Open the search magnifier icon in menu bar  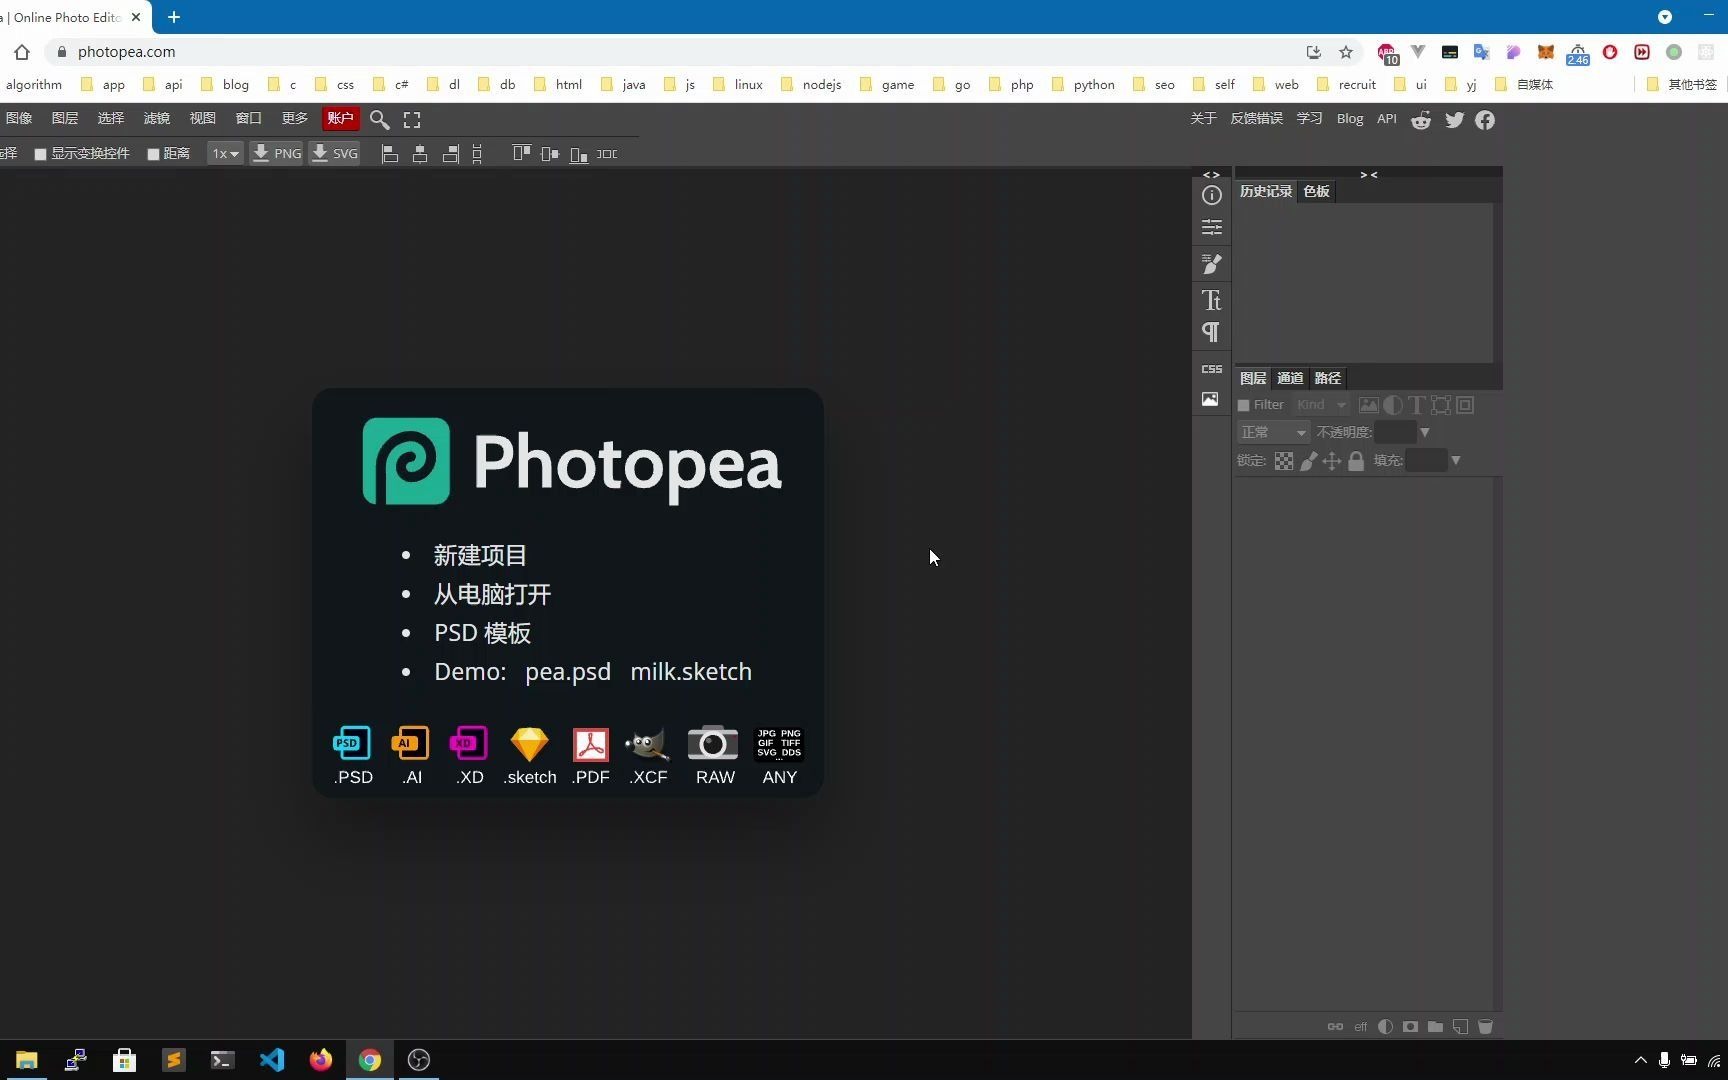pyautogui.click(x=379, y=120)
